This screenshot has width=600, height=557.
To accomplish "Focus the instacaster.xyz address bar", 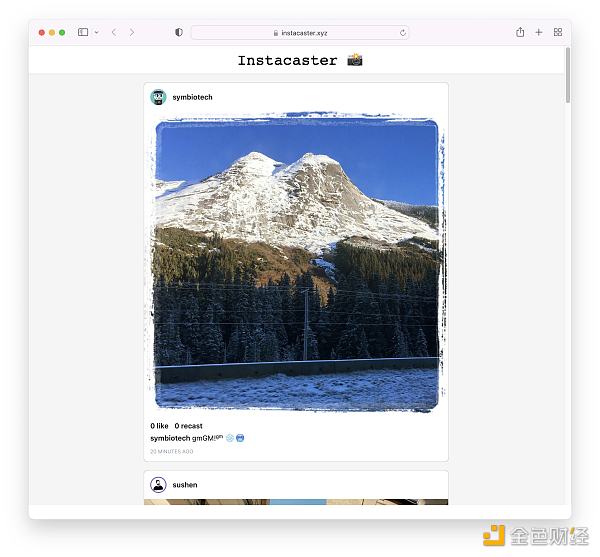I will click(x=300, y=33).
